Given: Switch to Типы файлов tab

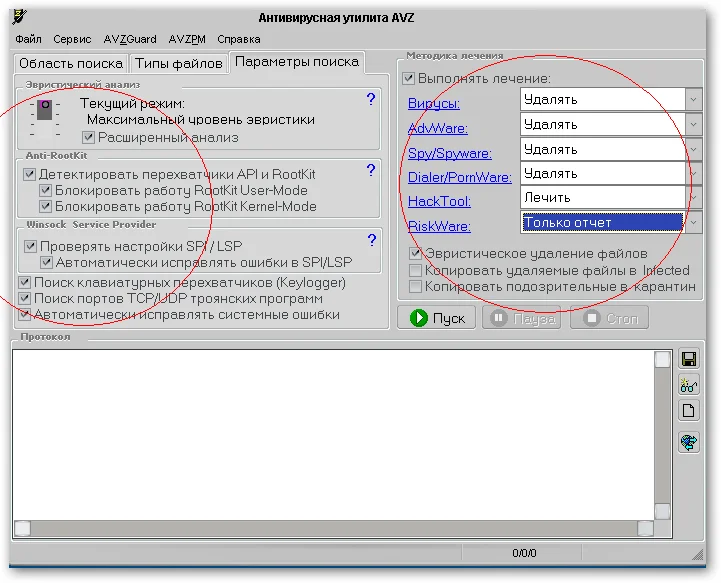Looking at the screenshot, I should point(178,63).
